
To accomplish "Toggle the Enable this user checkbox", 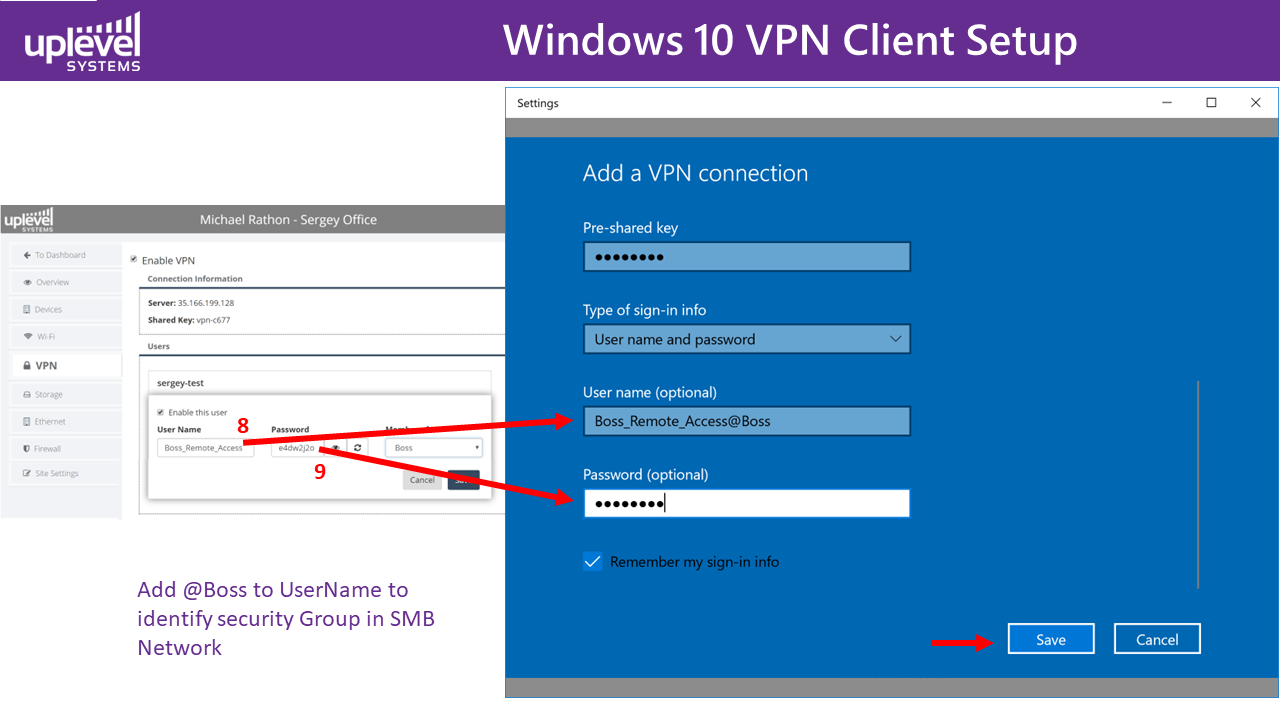I will coord(160,412).
